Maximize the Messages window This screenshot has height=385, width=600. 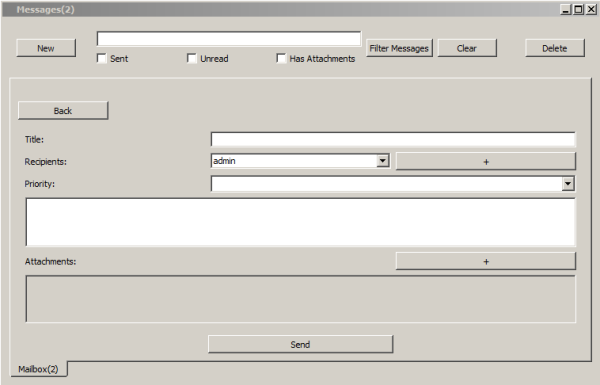[579, 9]
